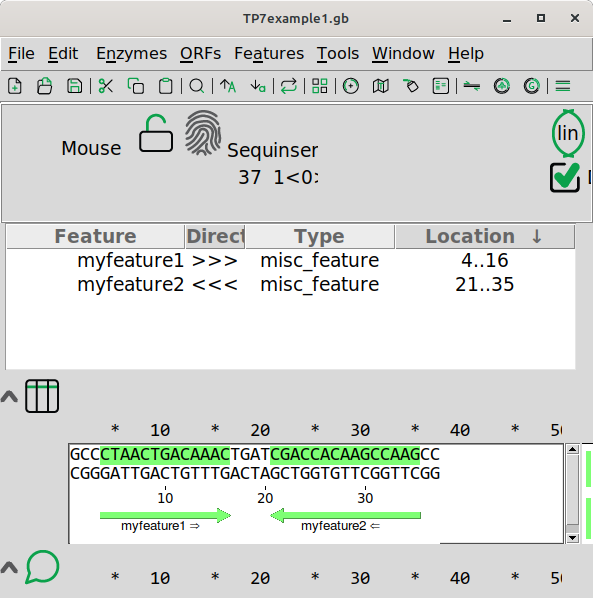Toggle the padlock lock icon
This screenshot has width=593, height=598.
pyautogui.click(x=156, y=133)
